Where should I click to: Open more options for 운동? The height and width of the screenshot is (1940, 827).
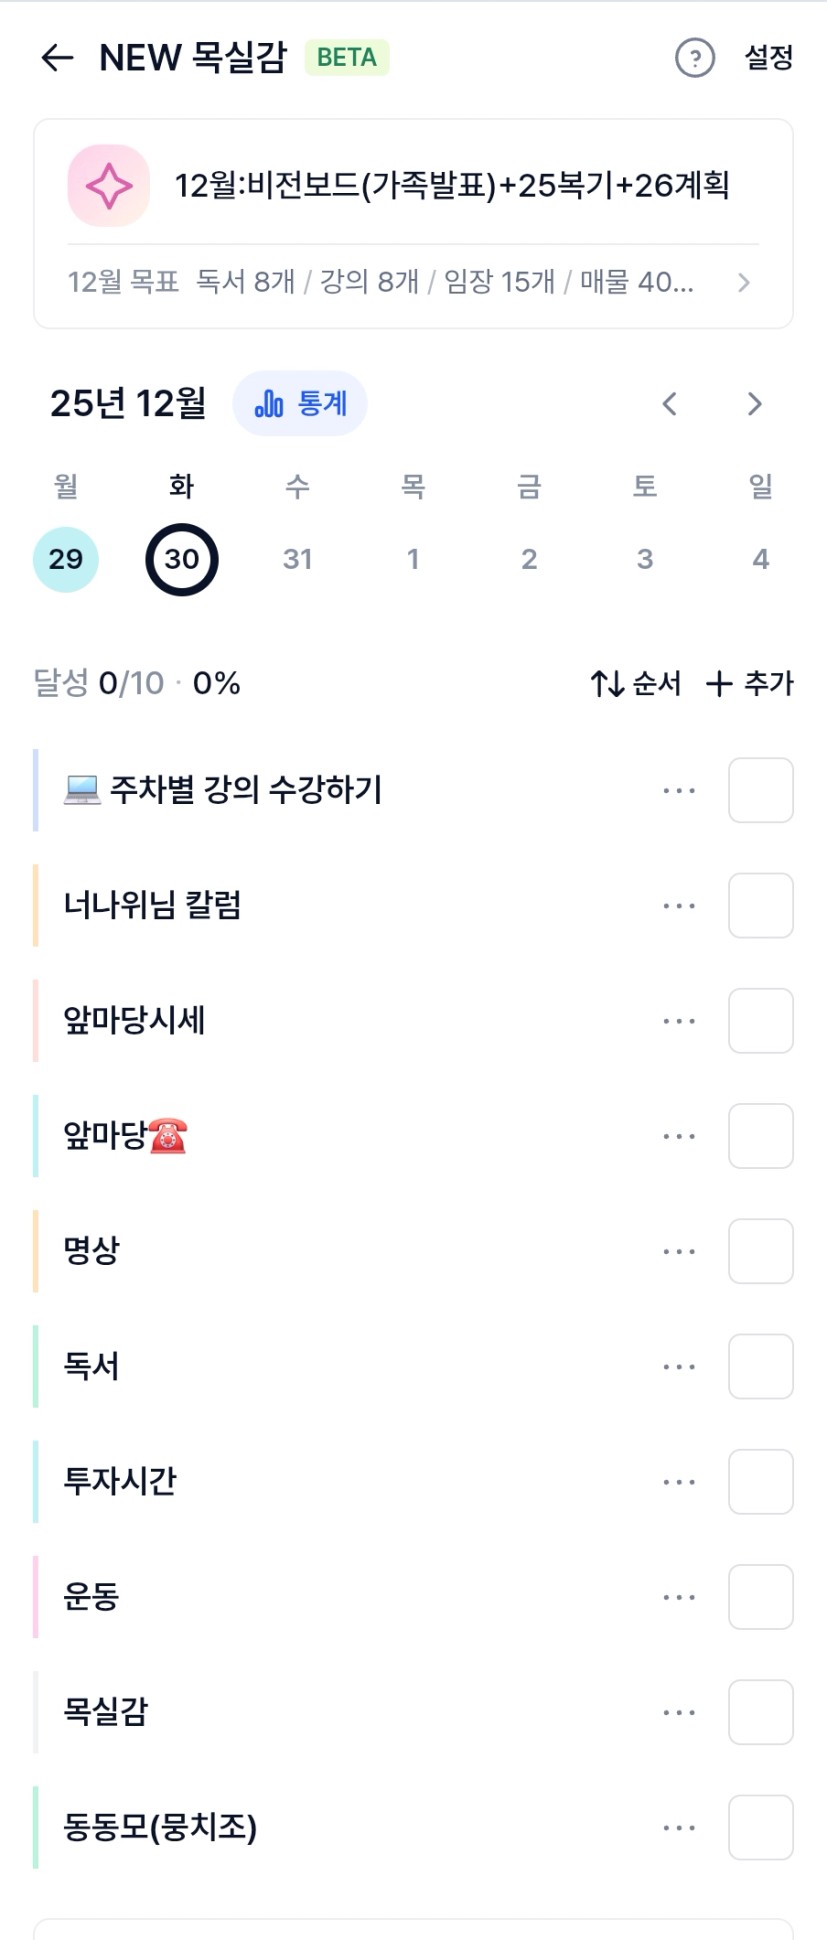[x=679, y=1597]
